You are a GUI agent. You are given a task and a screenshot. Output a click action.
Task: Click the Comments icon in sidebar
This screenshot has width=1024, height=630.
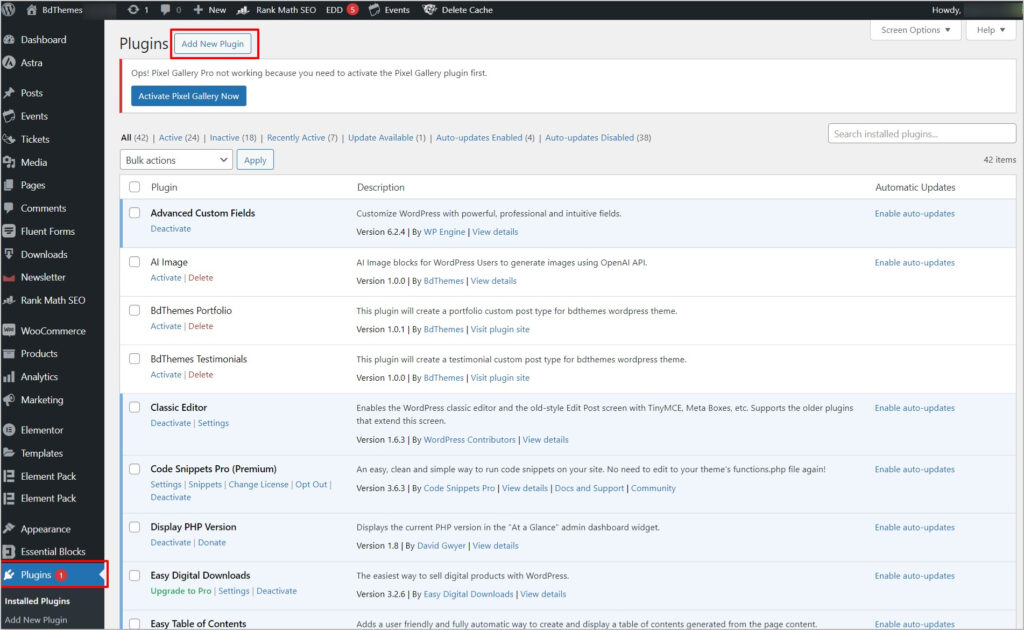(9, 208)
